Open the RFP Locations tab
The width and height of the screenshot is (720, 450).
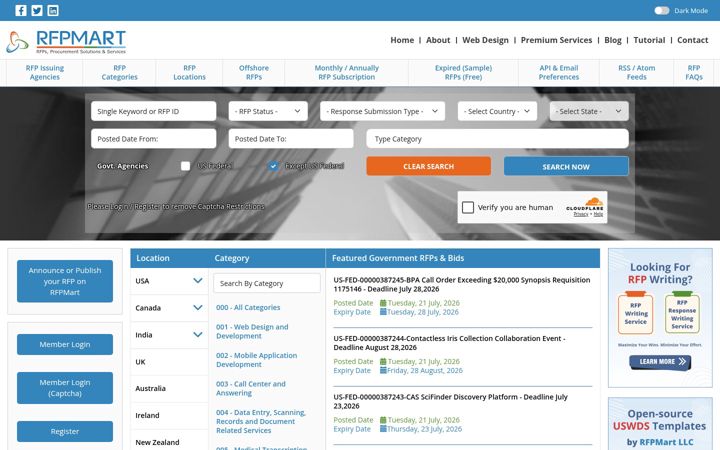point(190,73)
